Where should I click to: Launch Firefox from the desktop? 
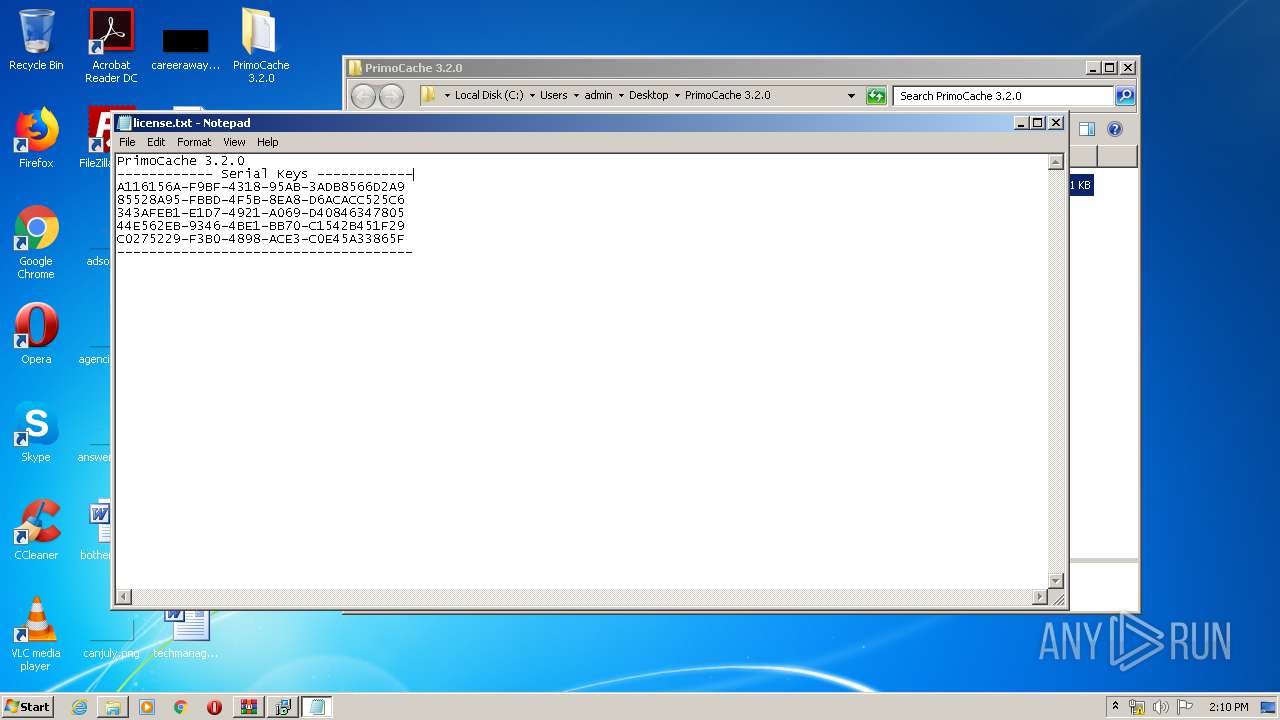click(36, 138)
